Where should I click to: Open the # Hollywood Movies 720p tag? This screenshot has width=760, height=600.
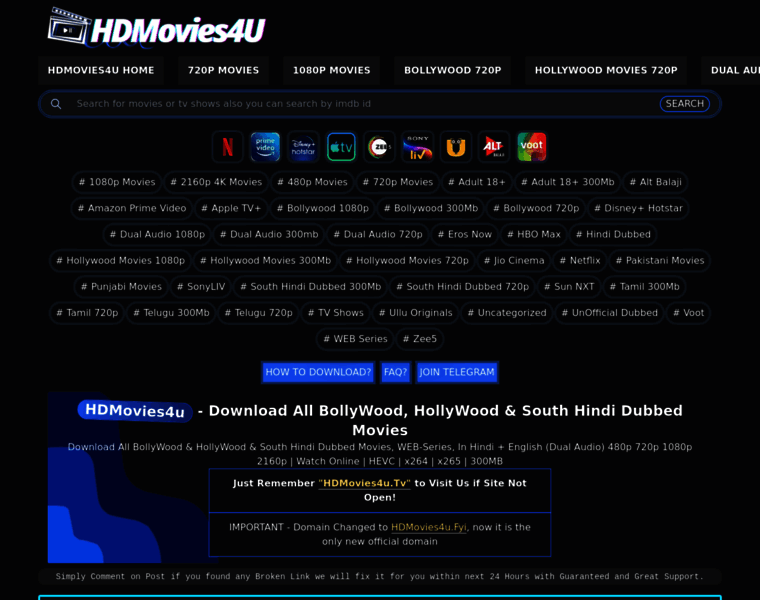point(407,261)
